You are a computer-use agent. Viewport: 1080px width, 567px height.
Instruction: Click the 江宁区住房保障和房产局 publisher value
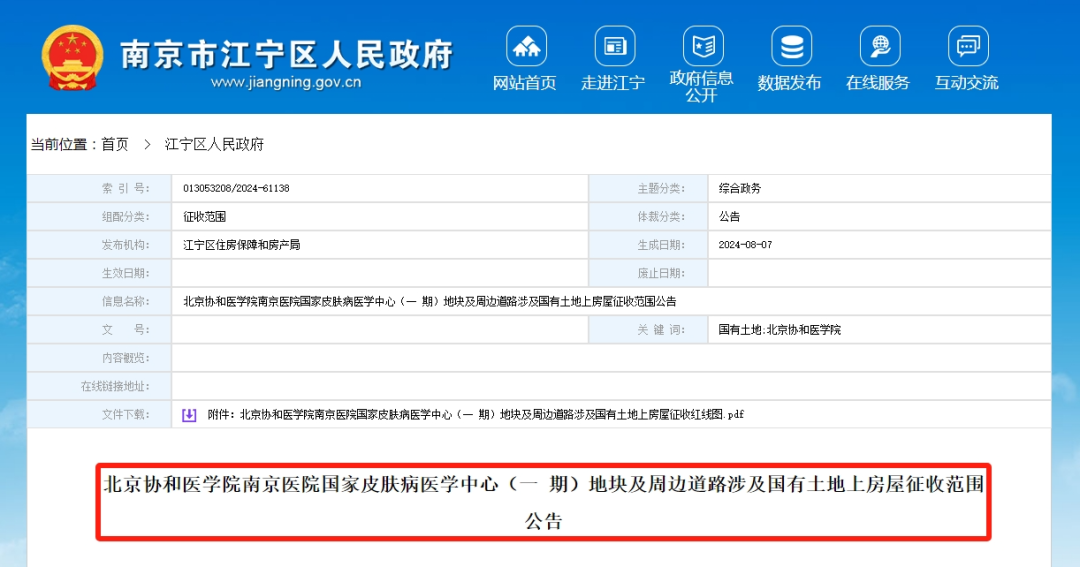pyautogui.click(x=242, y=245)
